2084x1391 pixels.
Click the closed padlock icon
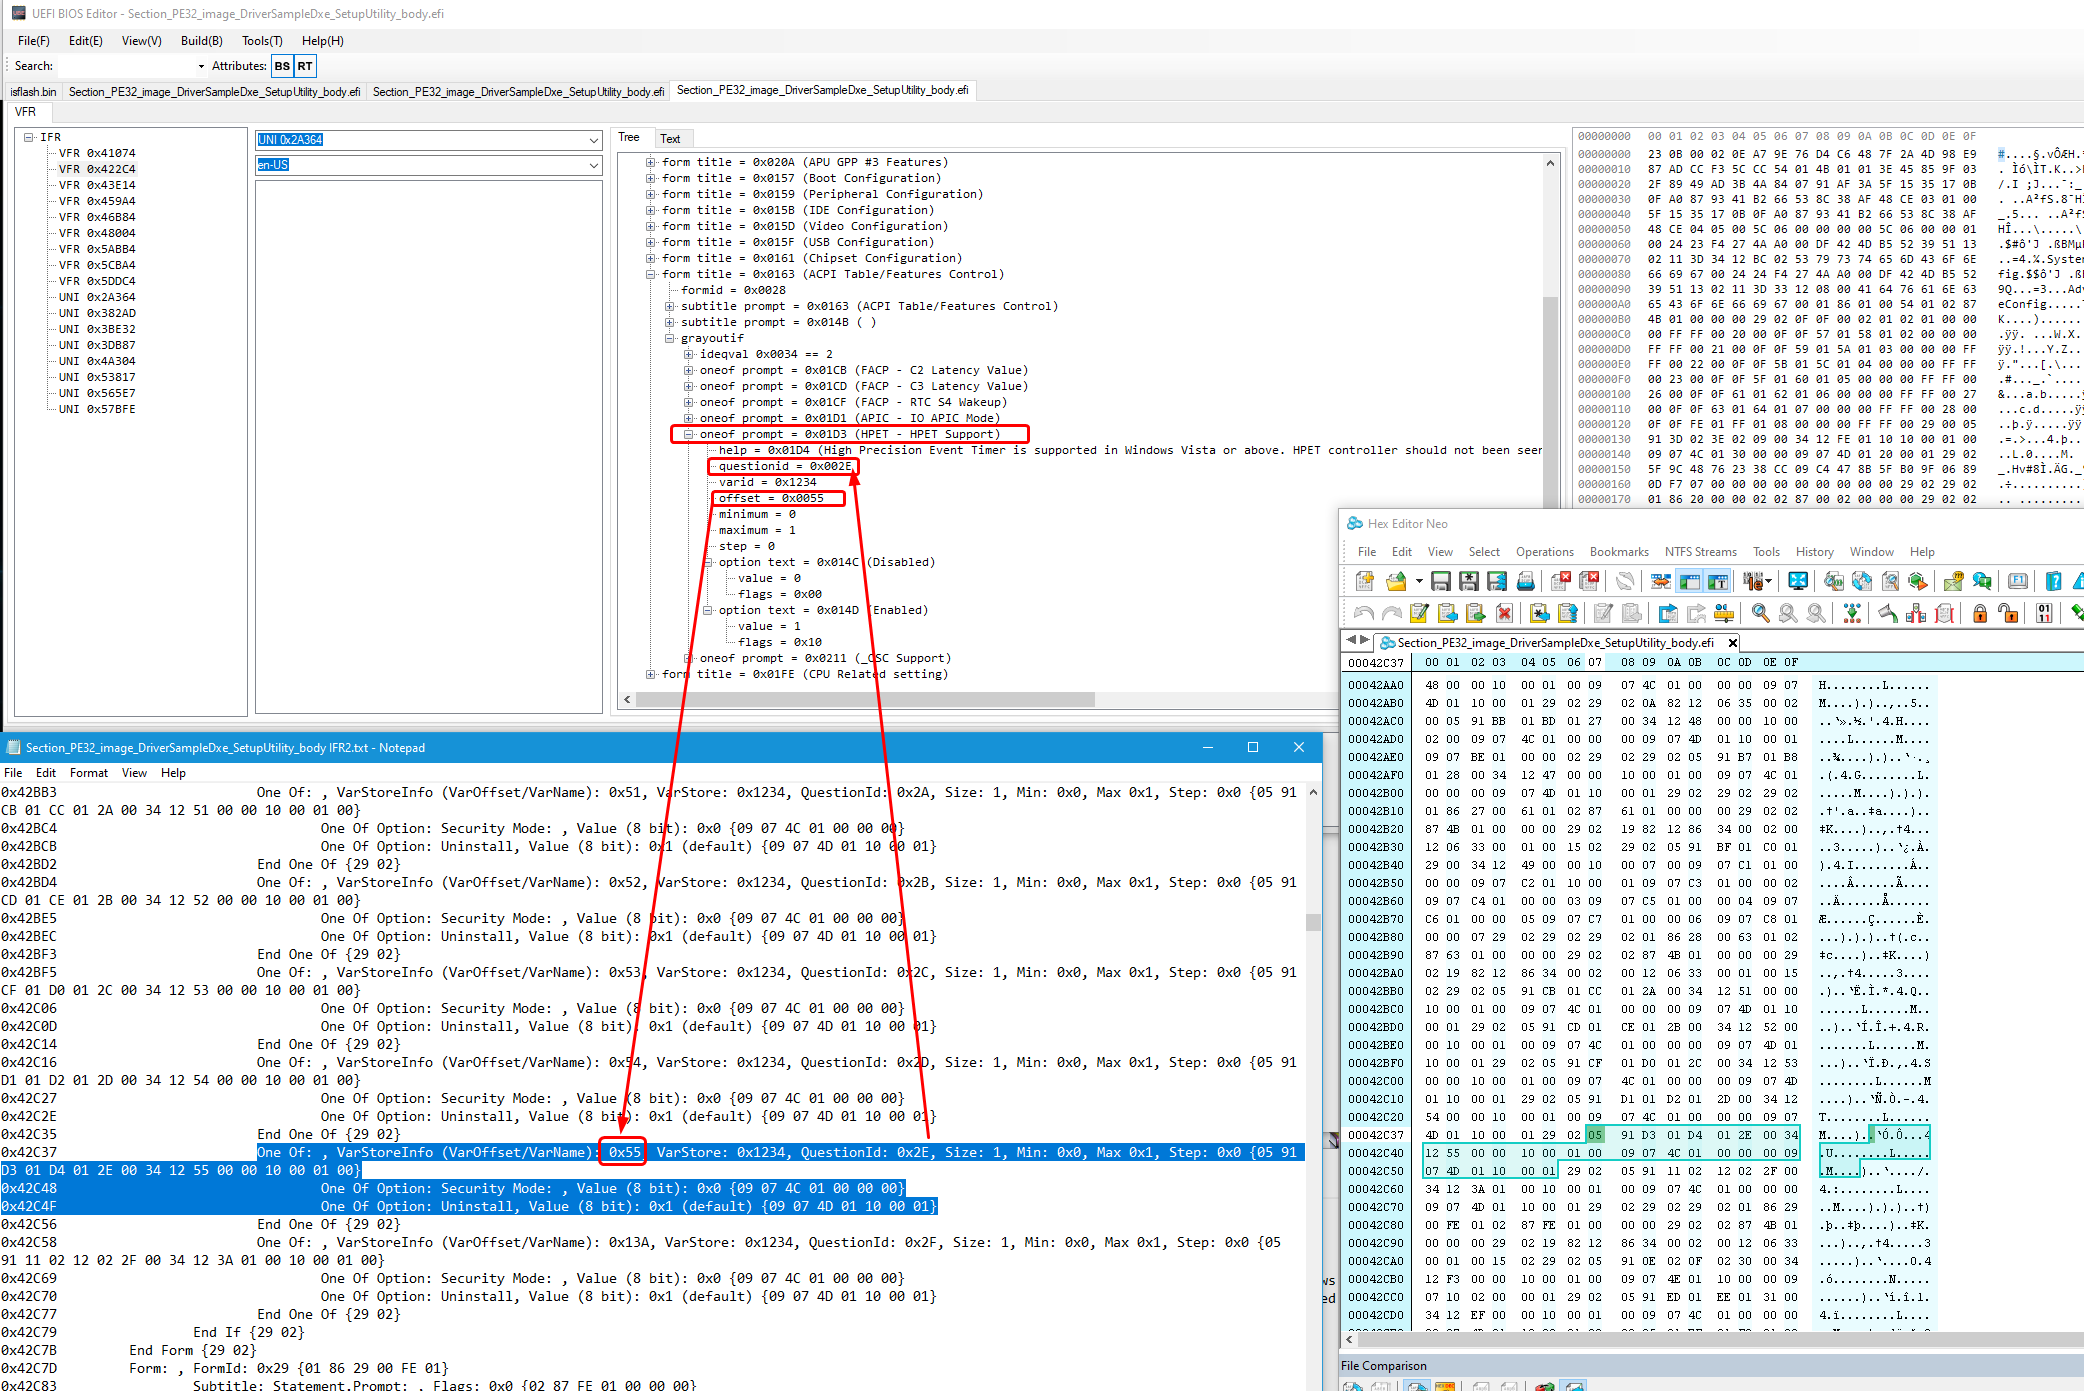point(1980,613)
